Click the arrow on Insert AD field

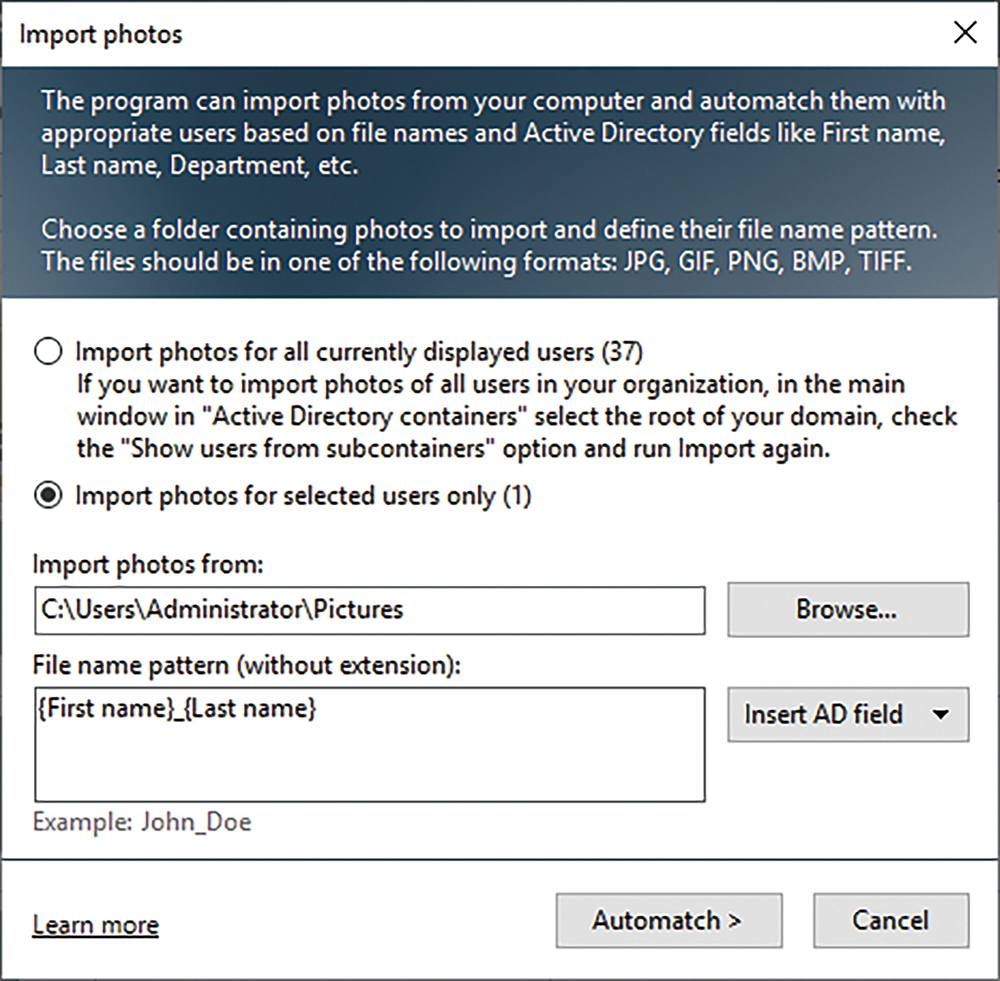pos(941,715)
